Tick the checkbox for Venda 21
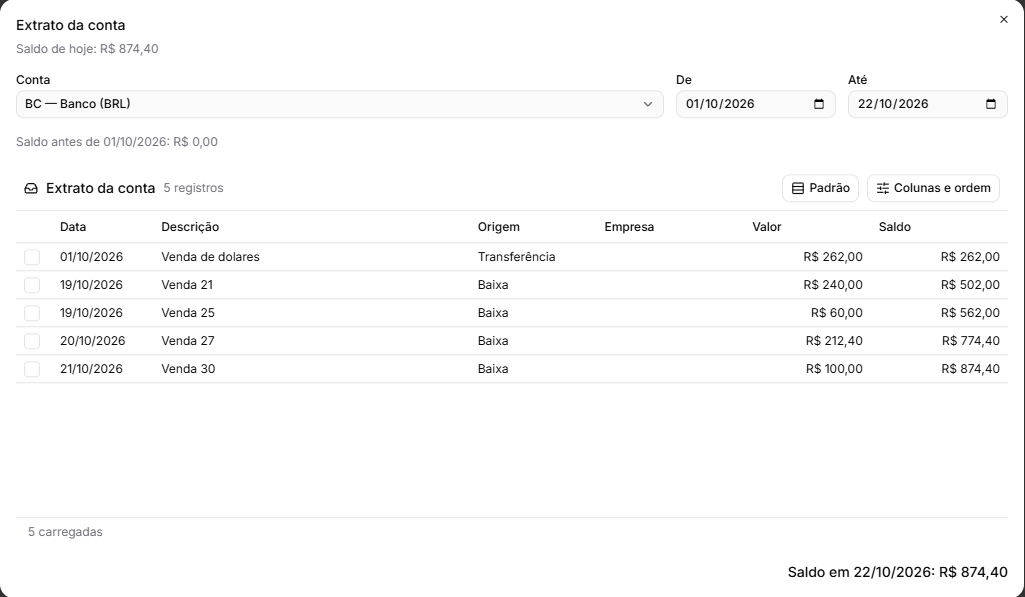 32,285
